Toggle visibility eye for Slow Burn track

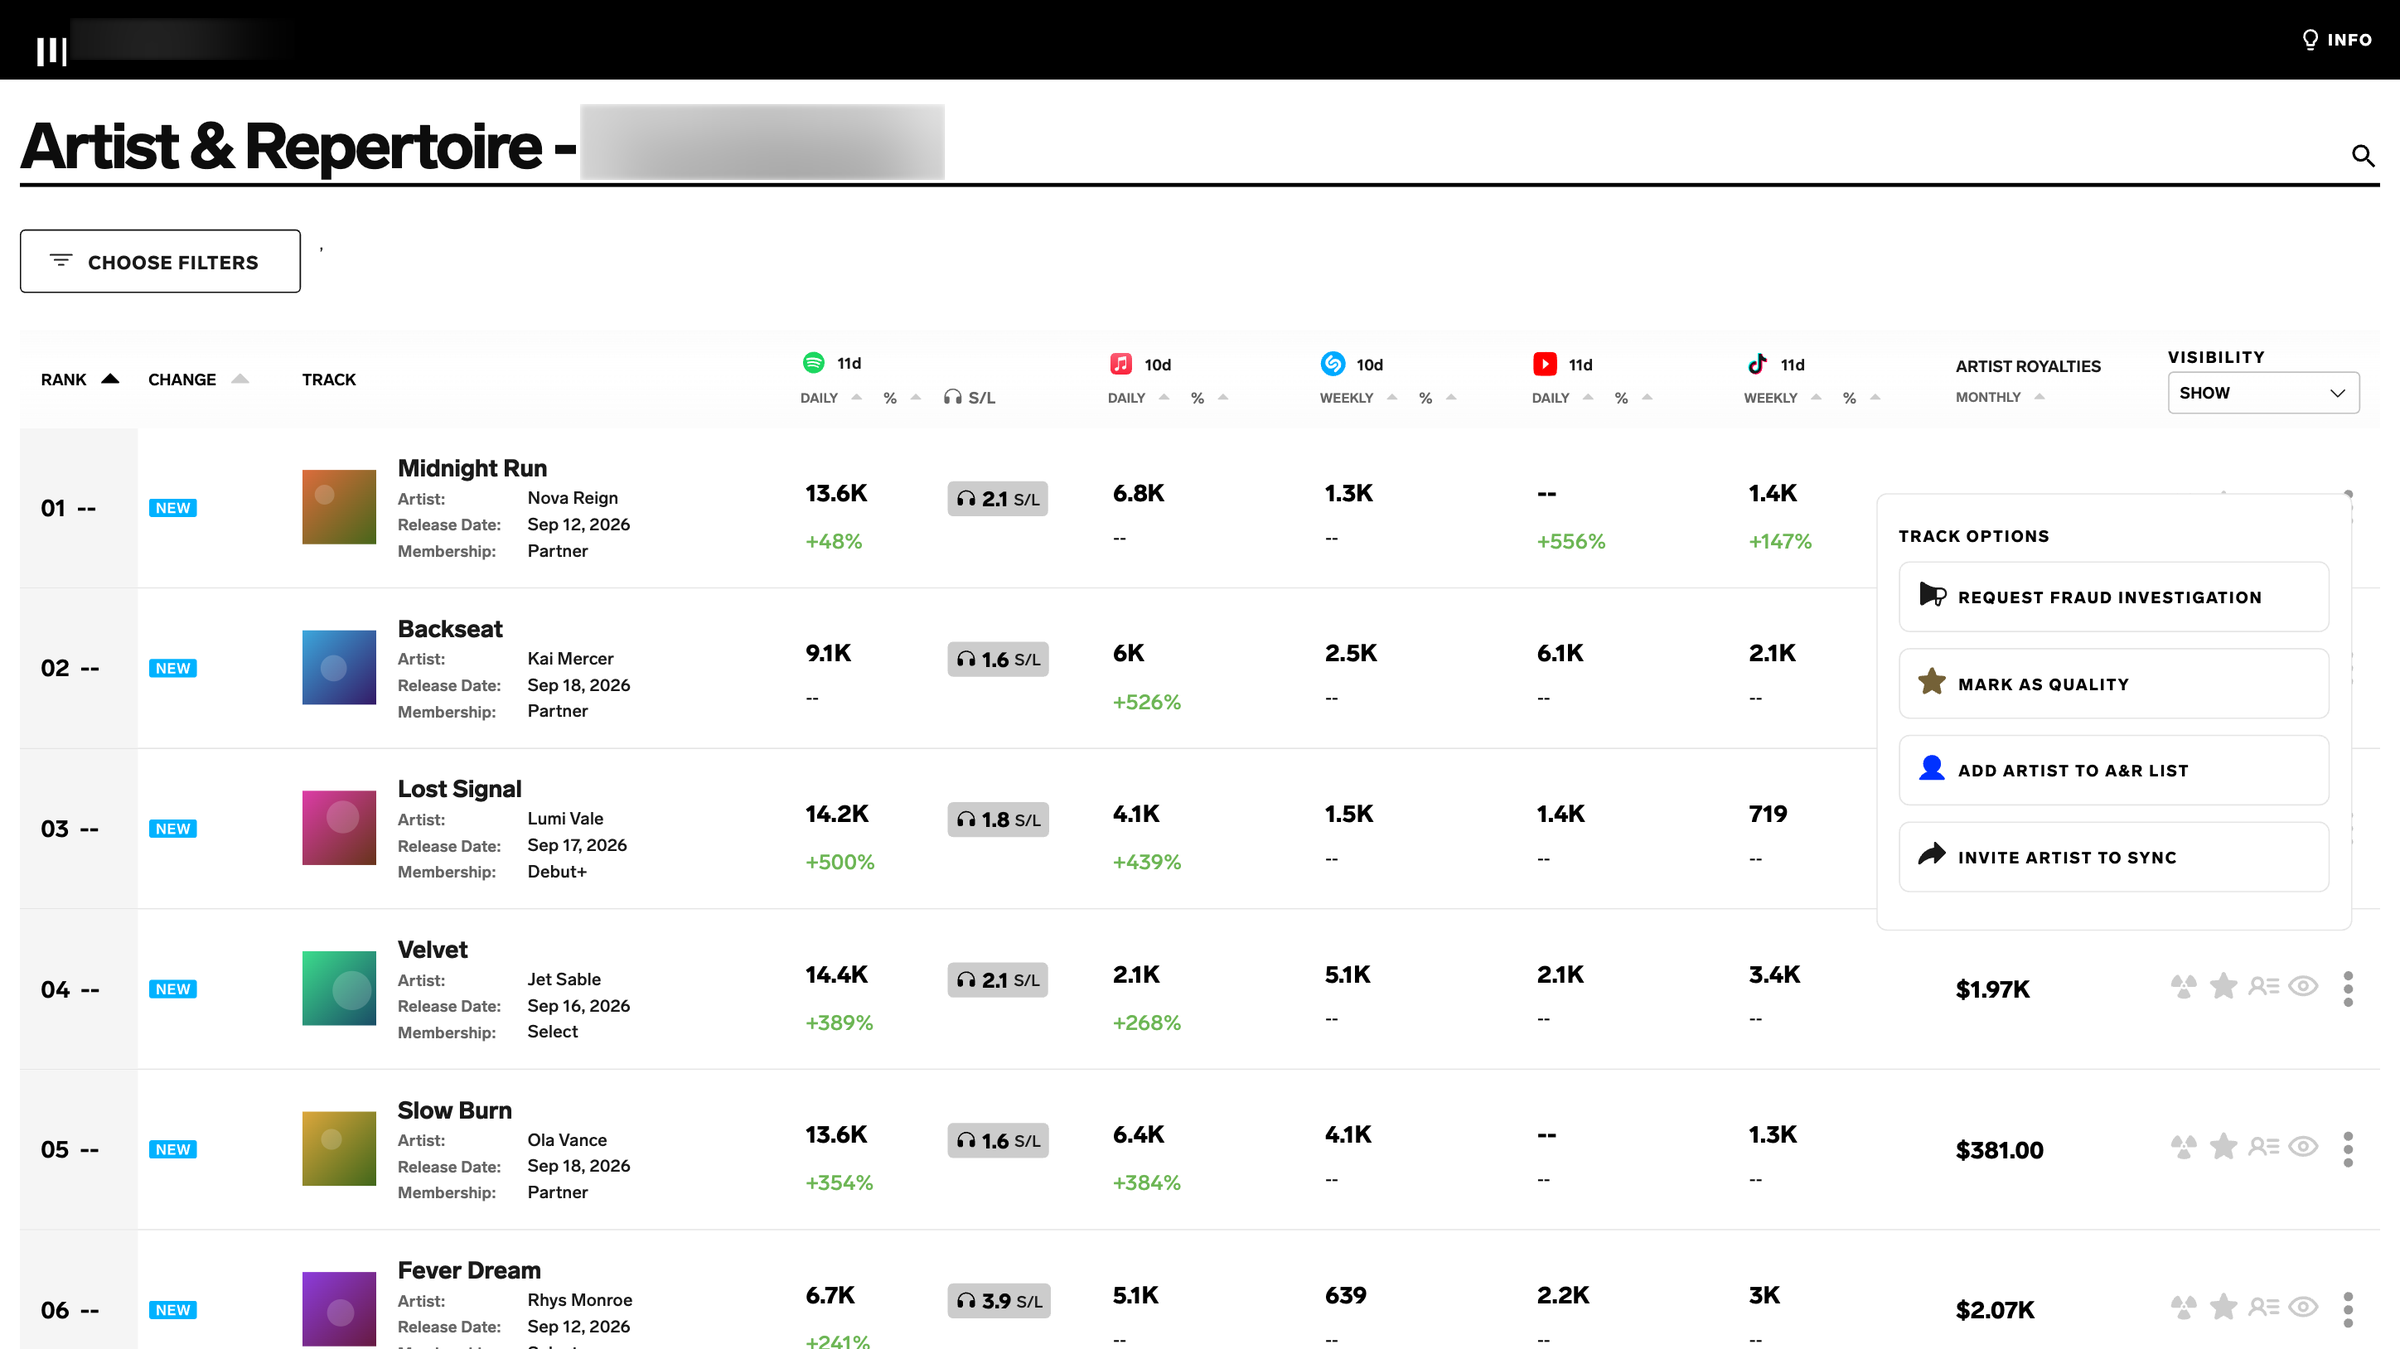click(2304, 1147)
